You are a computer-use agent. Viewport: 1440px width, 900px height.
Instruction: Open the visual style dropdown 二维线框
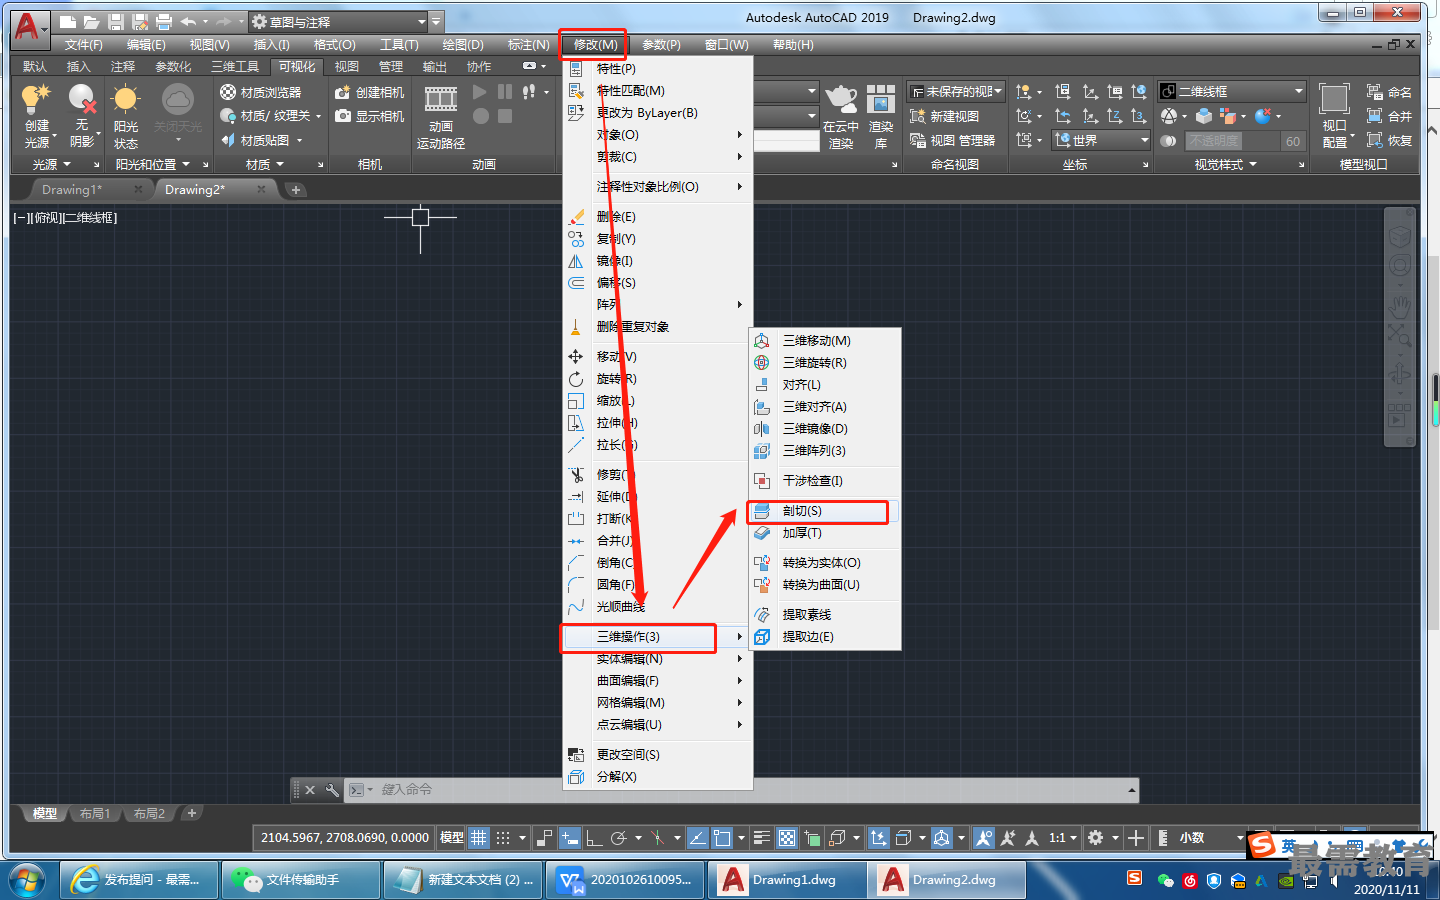(x=1232, y=91)
